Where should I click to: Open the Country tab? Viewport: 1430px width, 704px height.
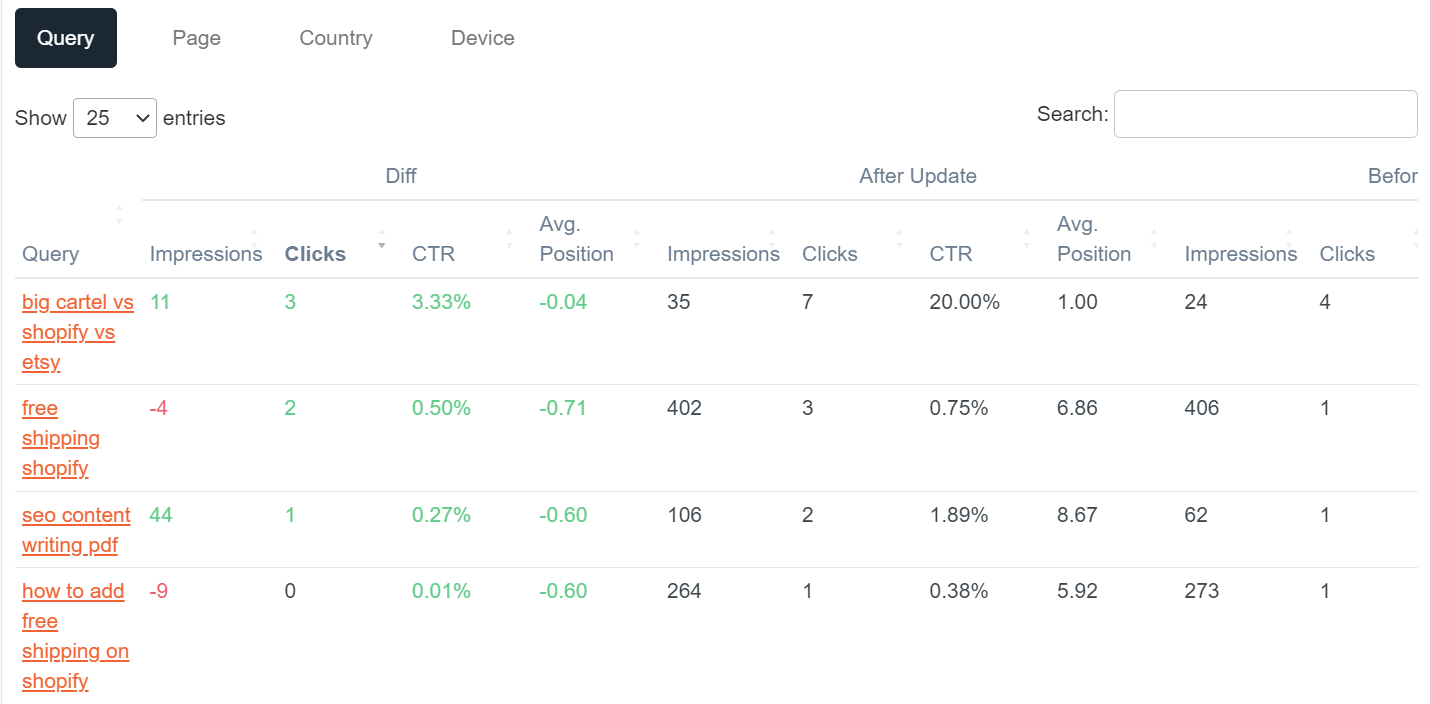[x=336, y=38]
